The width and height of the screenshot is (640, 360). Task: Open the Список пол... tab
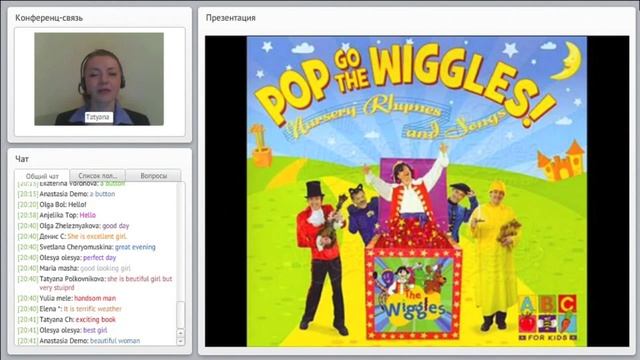[x=98, y=176]
